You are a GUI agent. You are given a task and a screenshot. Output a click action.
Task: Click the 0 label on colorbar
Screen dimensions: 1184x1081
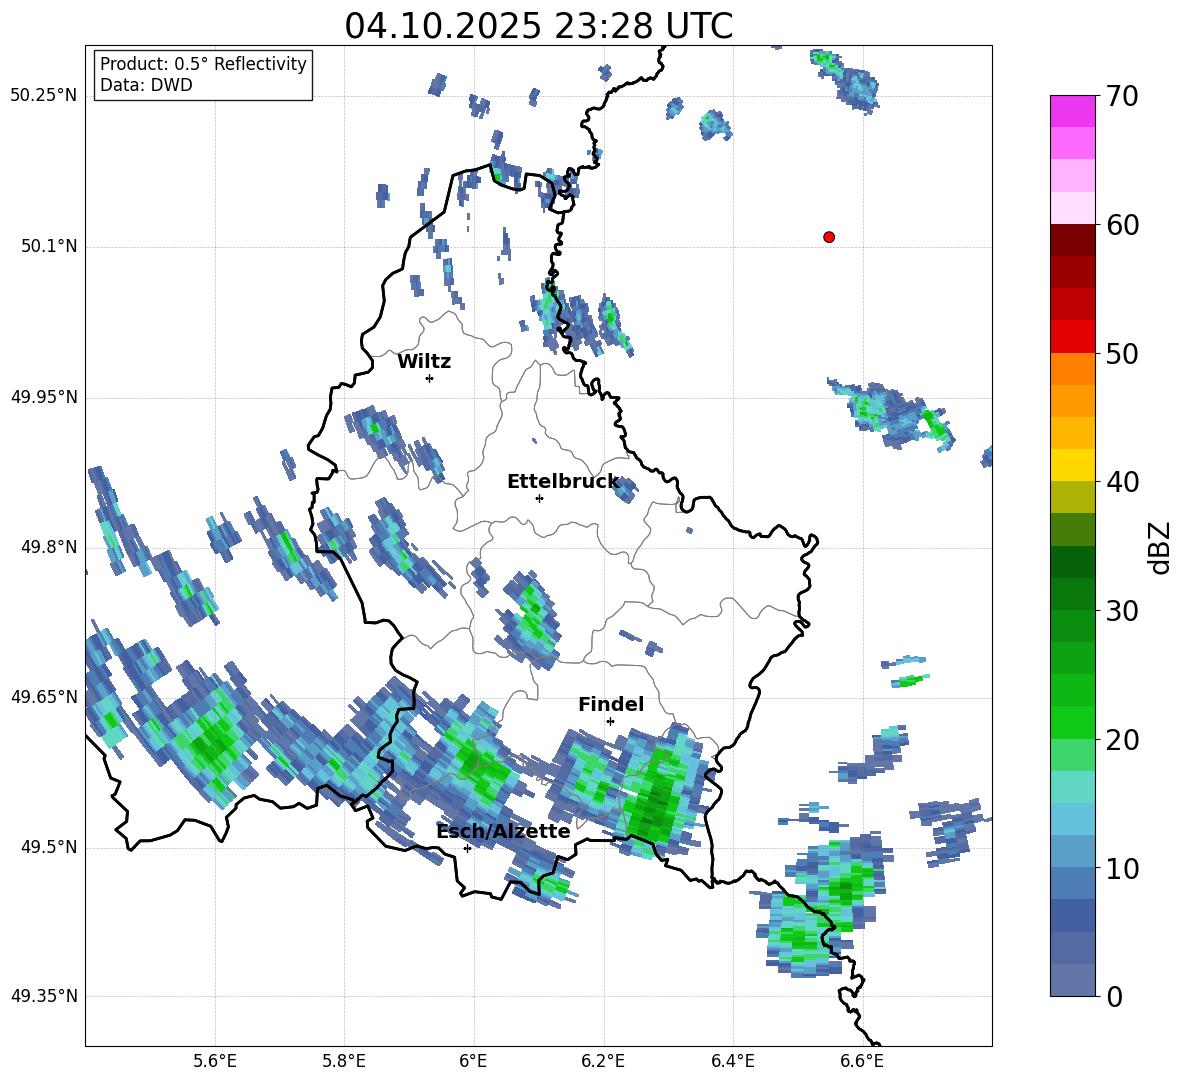click(1114, 996)
